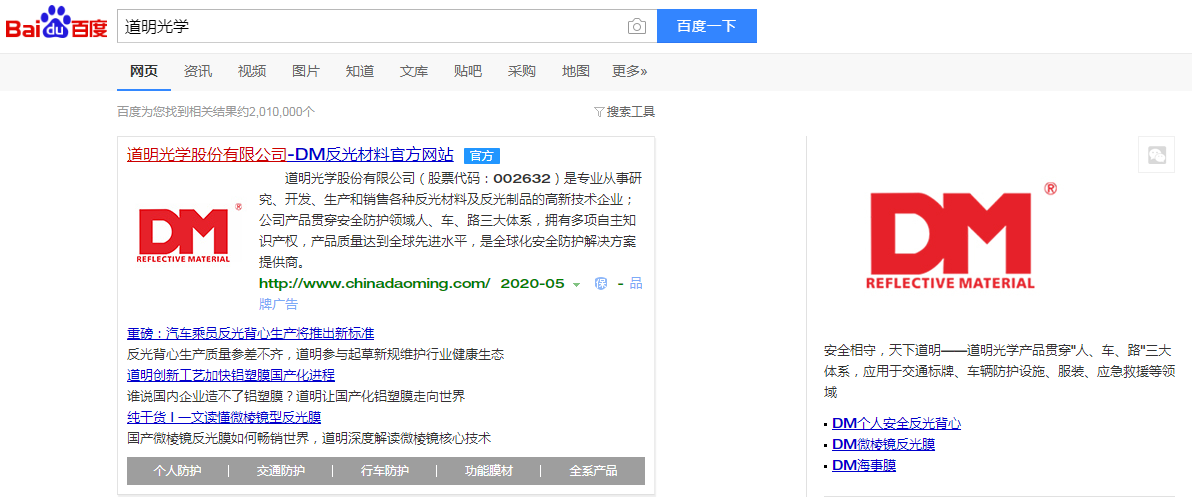The image size is (1192, 497).
Task: Open the 更多» menu
Action: click(x=629, y=71)
